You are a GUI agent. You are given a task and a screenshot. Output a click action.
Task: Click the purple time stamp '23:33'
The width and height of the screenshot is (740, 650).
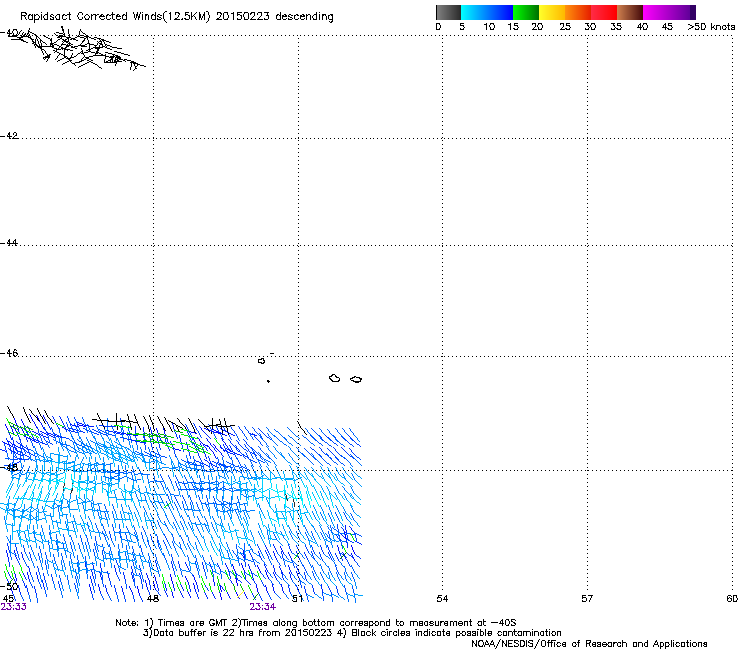tap(14, 607)
